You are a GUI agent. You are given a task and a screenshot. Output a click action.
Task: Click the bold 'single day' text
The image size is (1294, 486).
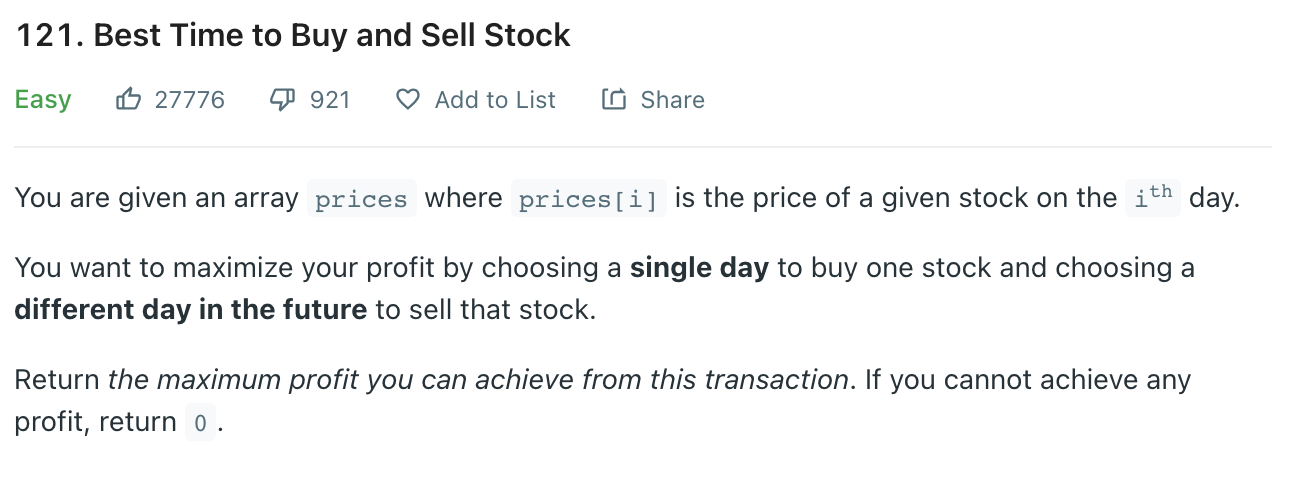point(699,268)
